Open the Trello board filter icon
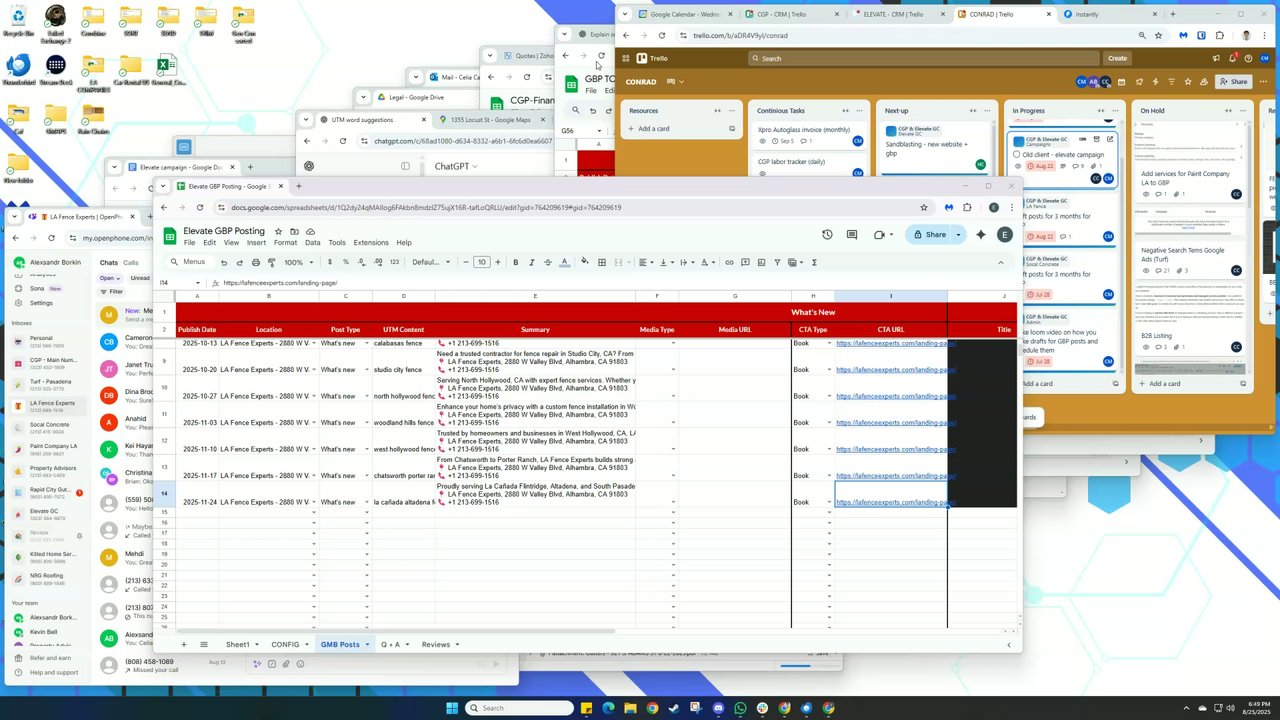 [x=1172, y=82]
